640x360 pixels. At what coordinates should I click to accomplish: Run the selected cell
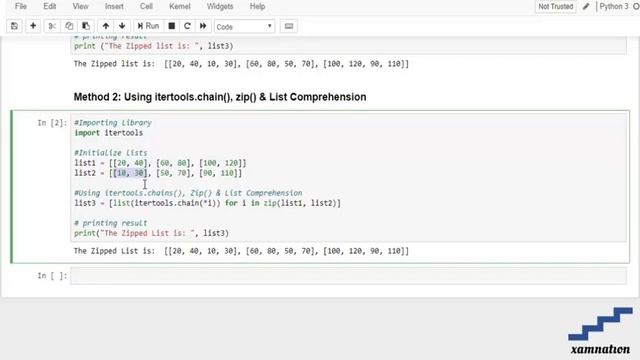148,26
